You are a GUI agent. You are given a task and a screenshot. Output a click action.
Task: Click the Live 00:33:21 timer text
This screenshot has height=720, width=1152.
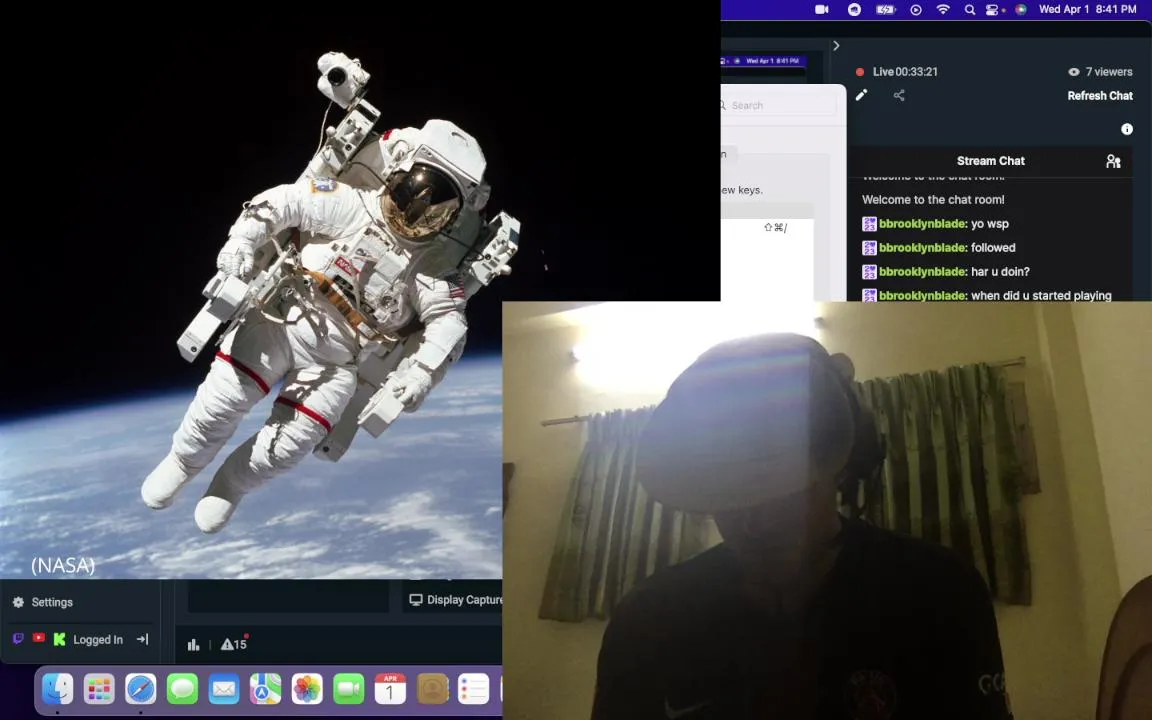point(905,72)
